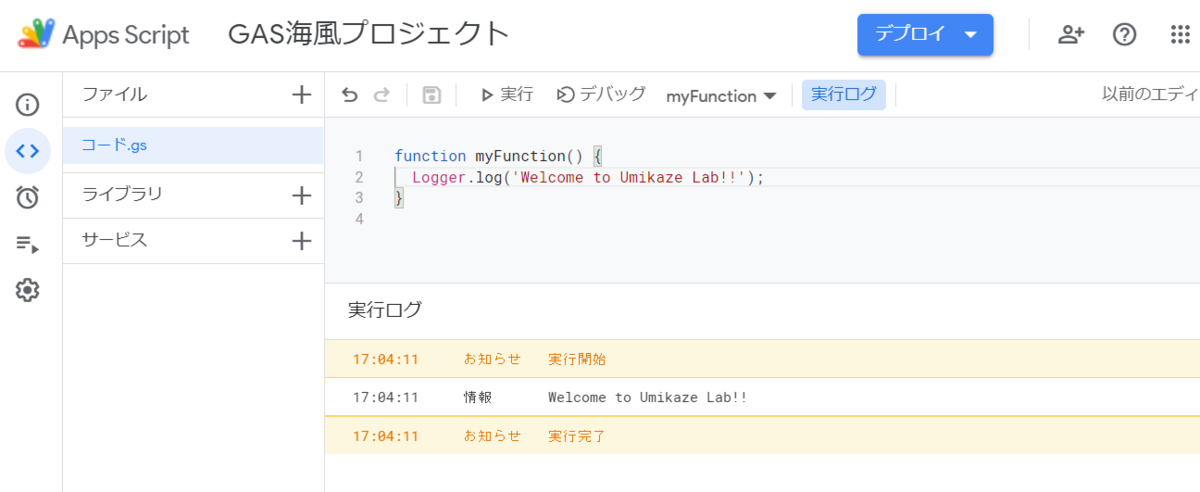1200x492 pixels.
Task: Click the 実行 run button
Action: (506, 95)
